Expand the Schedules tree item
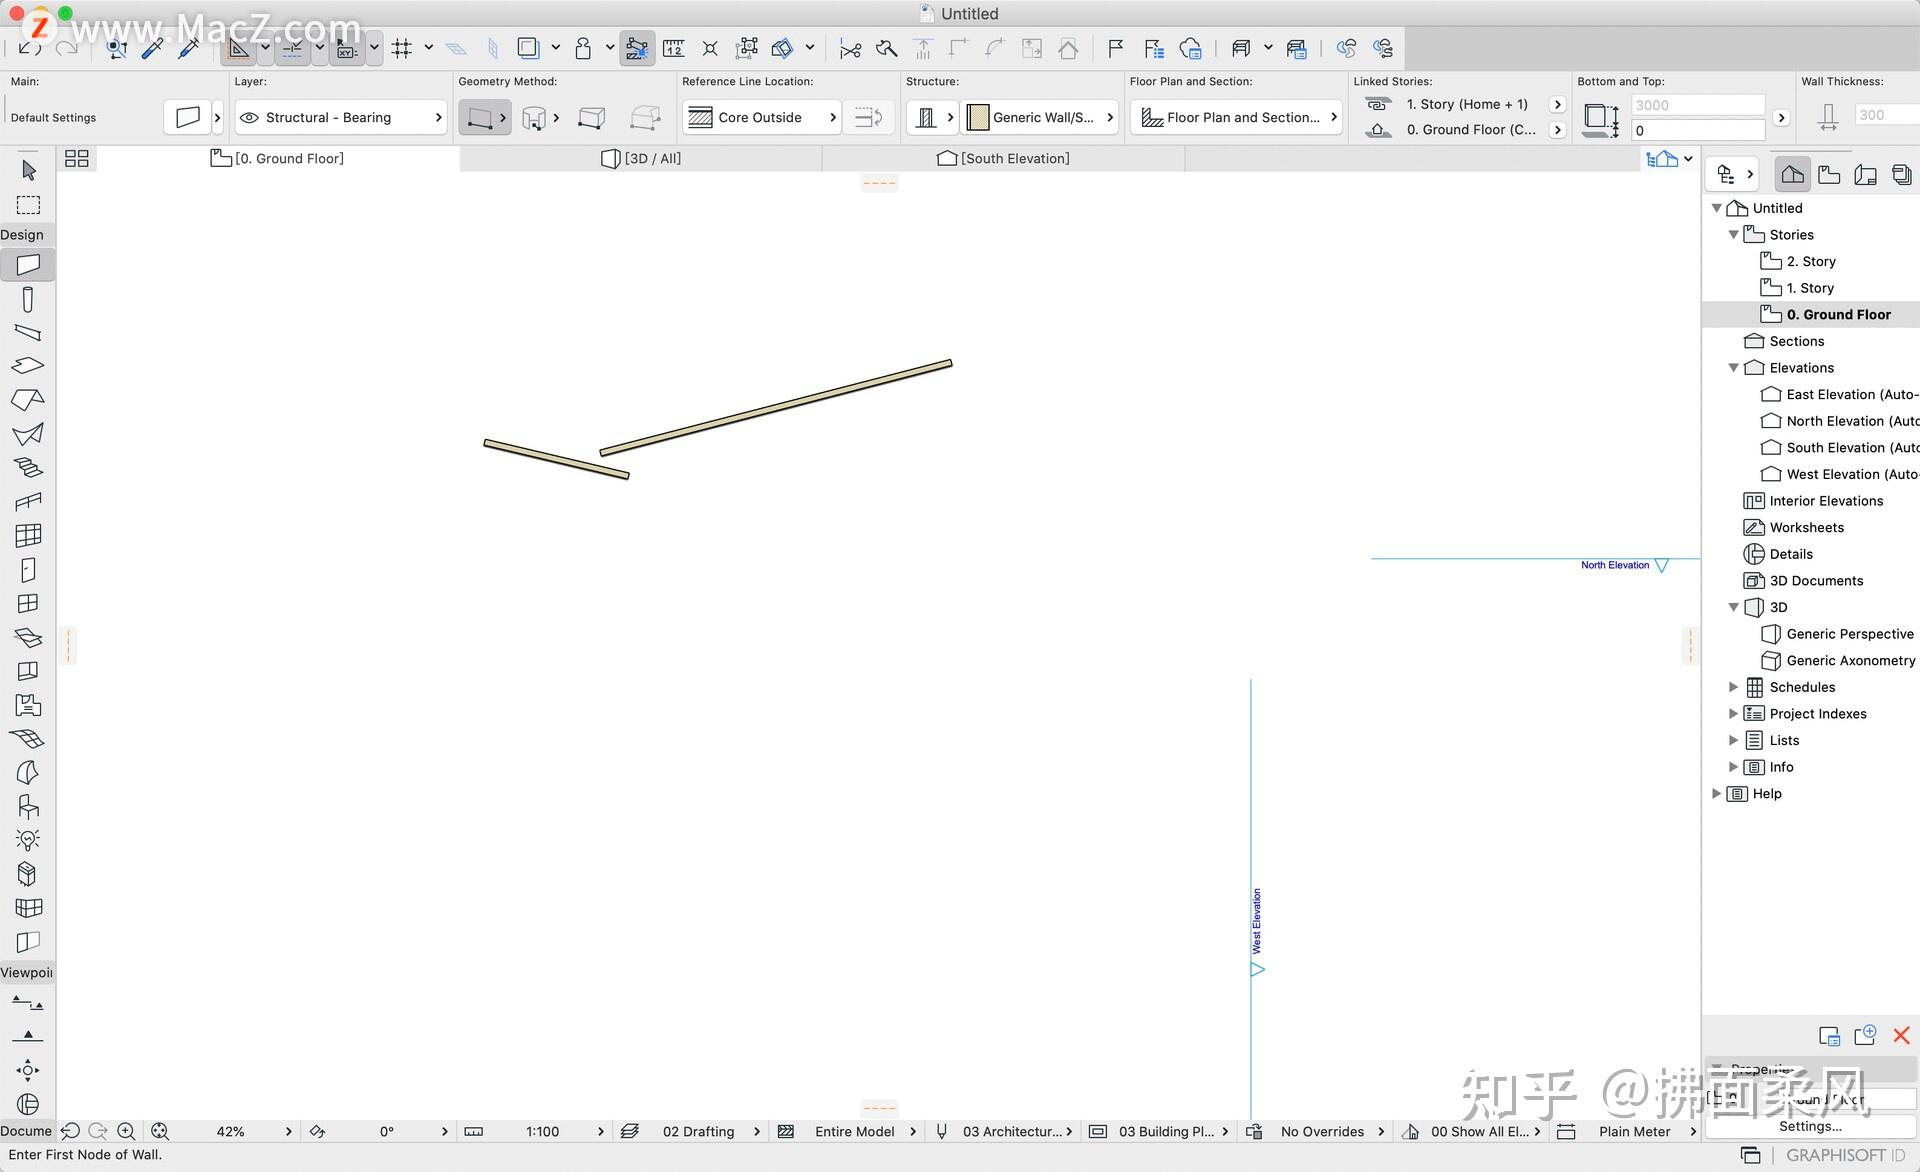This screenshot has height=1172, width=1920. [1735, 687]
